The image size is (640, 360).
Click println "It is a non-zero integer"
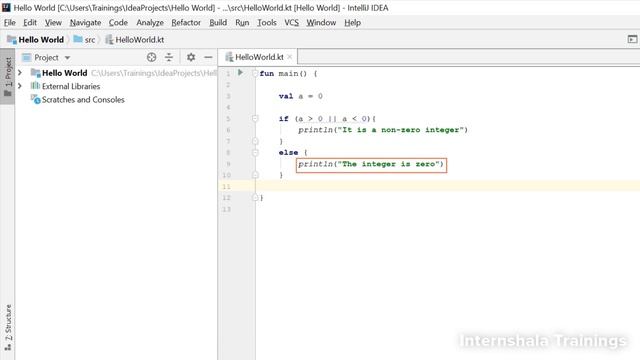(x=383, y=130)
